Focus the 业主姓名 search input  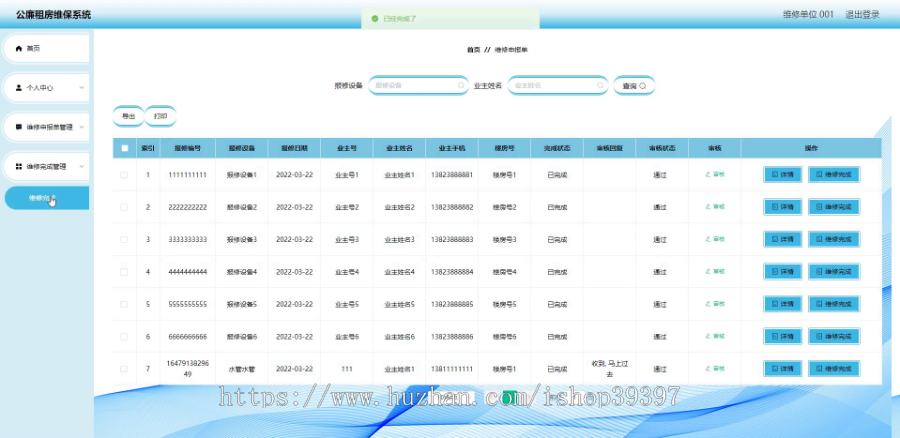click(x=558, y=86)
